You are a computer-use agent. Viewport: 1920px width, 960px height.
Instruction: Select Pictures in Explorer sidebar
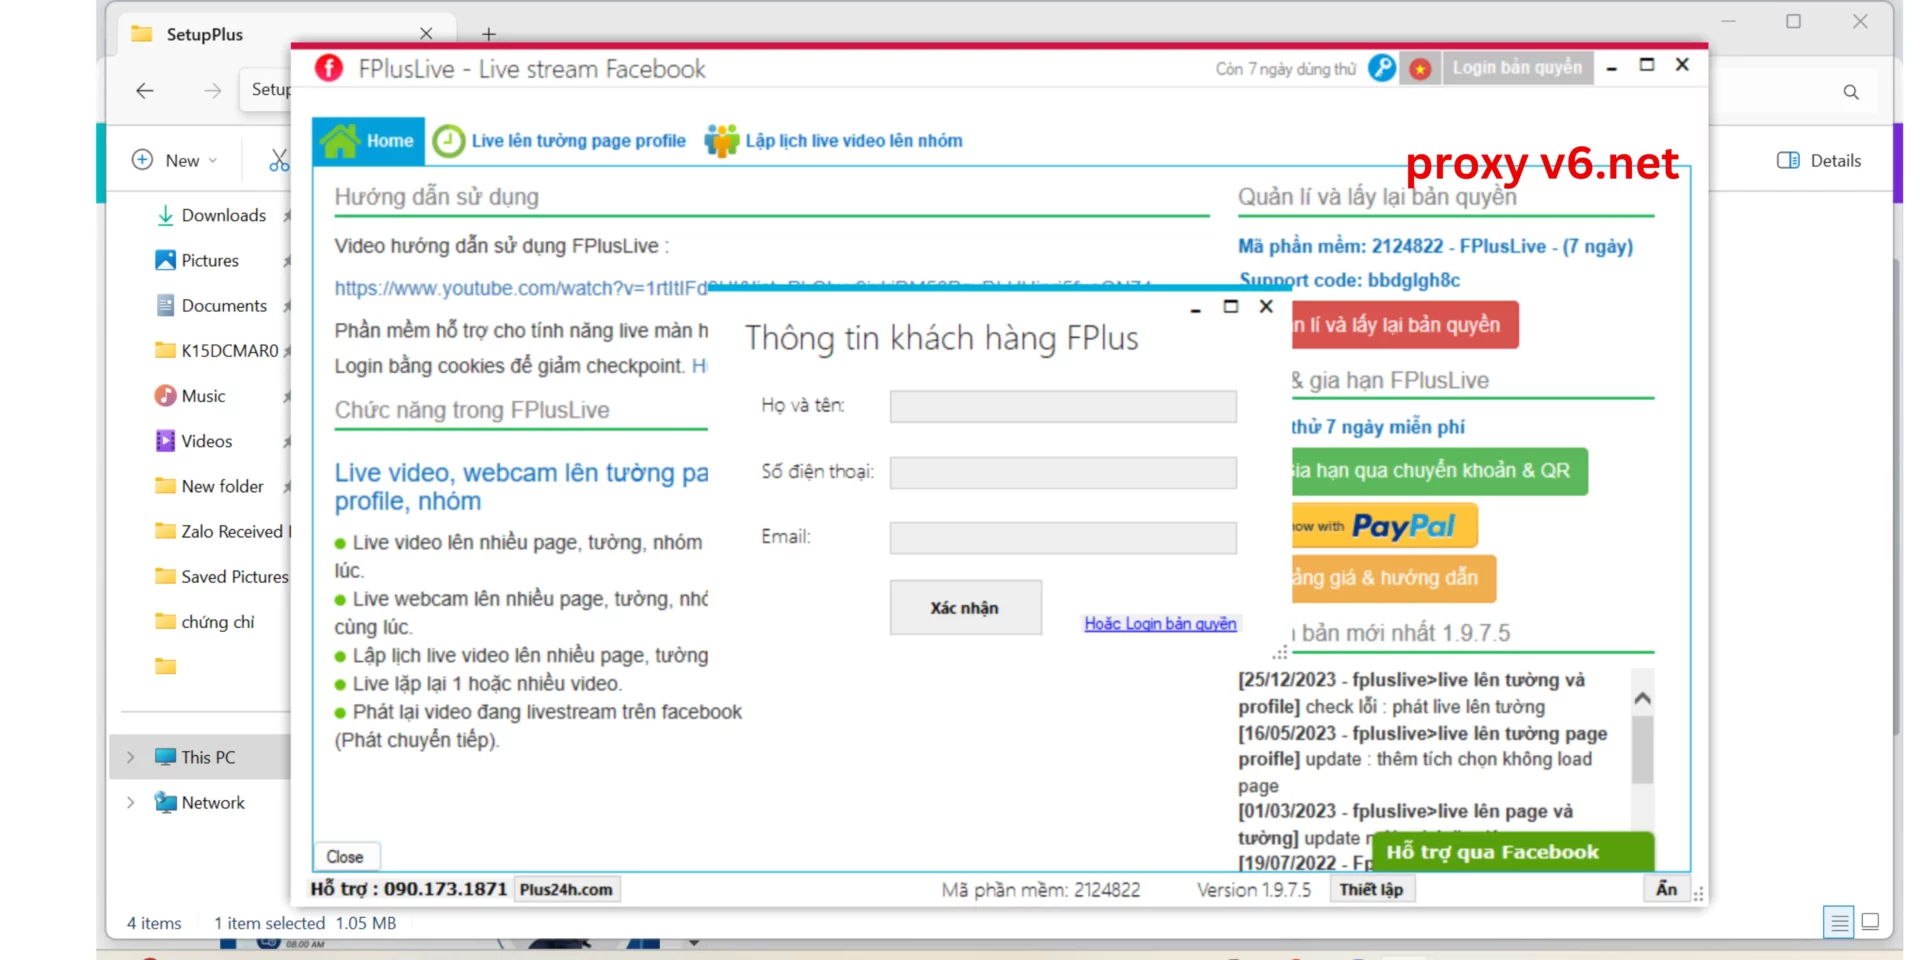coord(210,260)
